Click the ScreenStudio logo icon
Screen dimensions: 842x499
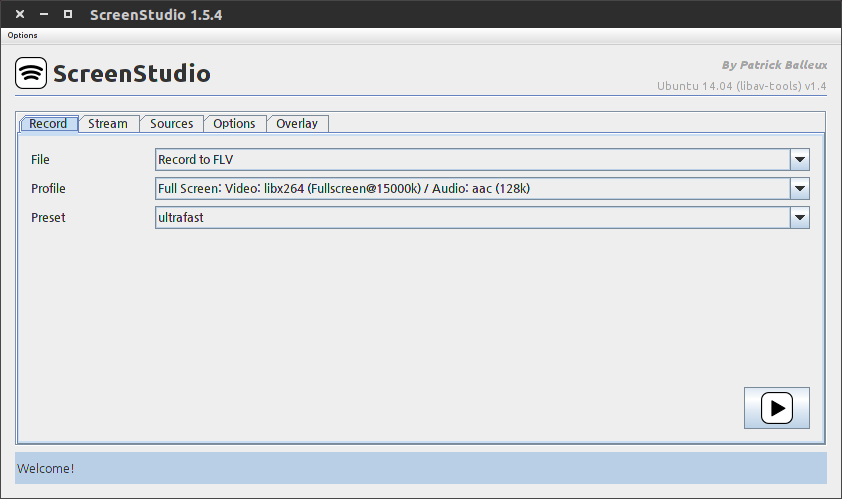click(31, 73)
